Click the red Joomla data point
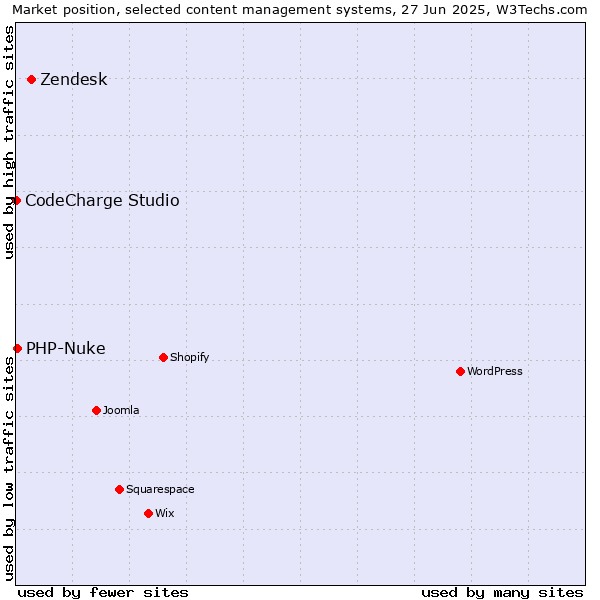 pos(96,411)
